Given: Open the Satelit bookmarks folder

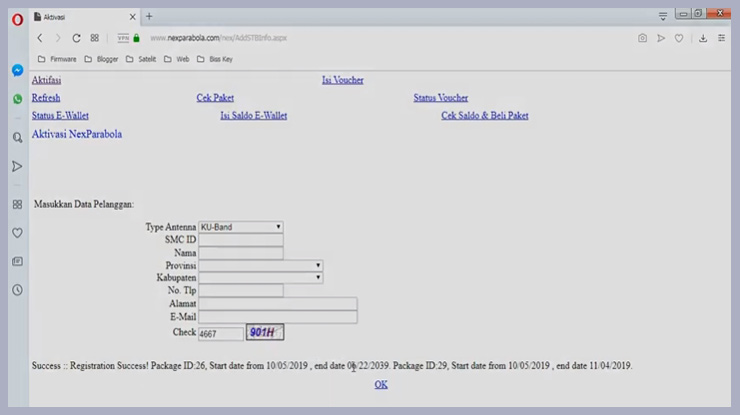Looking at the screenshot, I should 141,59.
